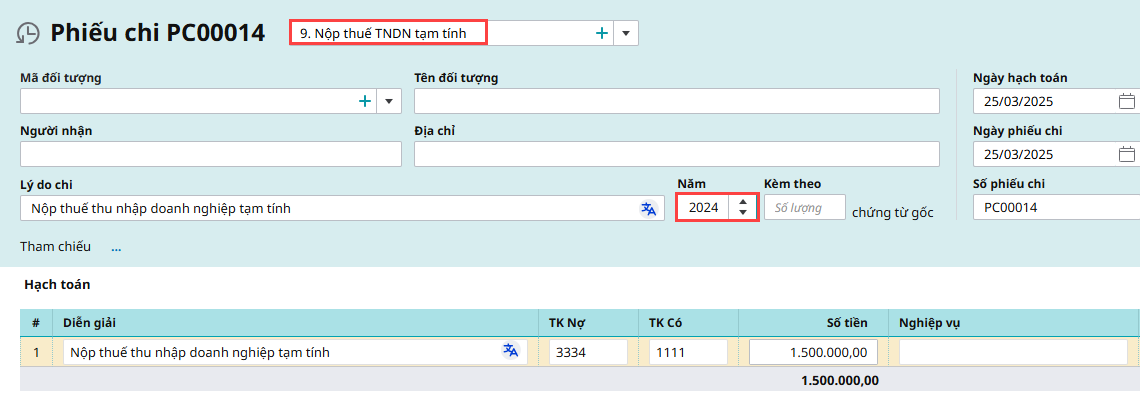1140x393 pixels.
Task: Click translate icon in the Diễn giải row
Action: click(x=511, y=352)
